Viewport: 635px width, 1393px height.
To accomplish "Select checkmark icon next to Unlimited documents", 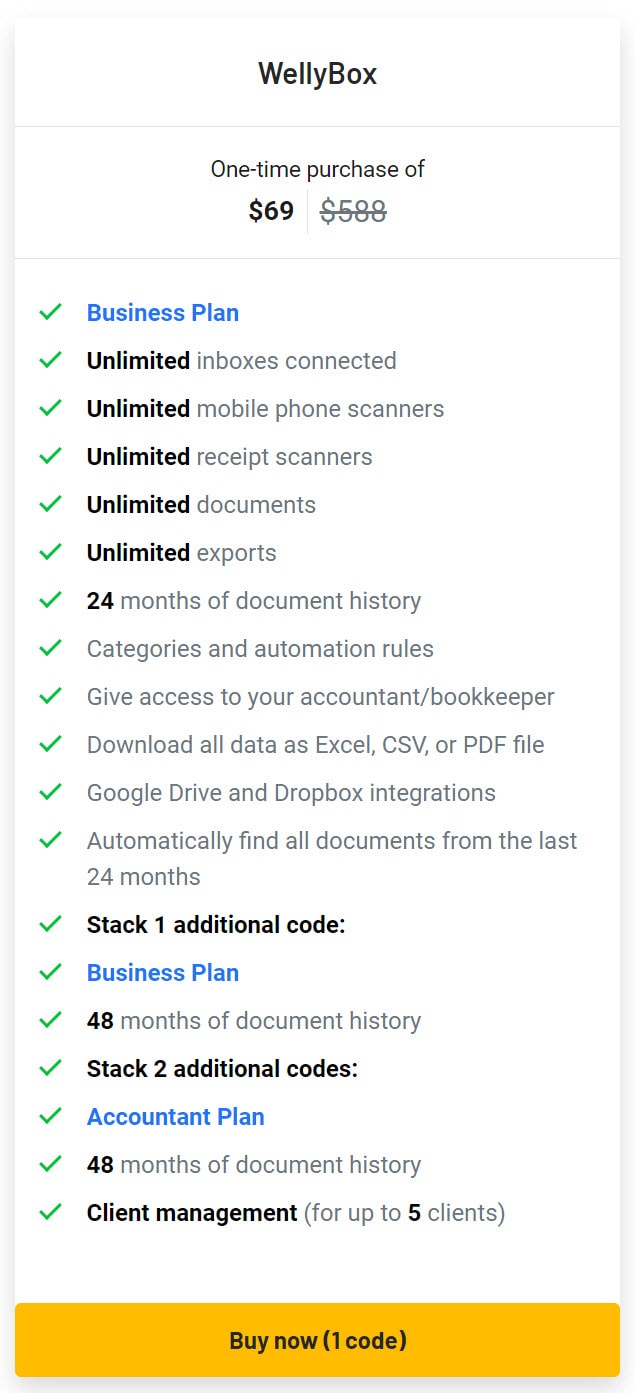I will coord(50,505).
